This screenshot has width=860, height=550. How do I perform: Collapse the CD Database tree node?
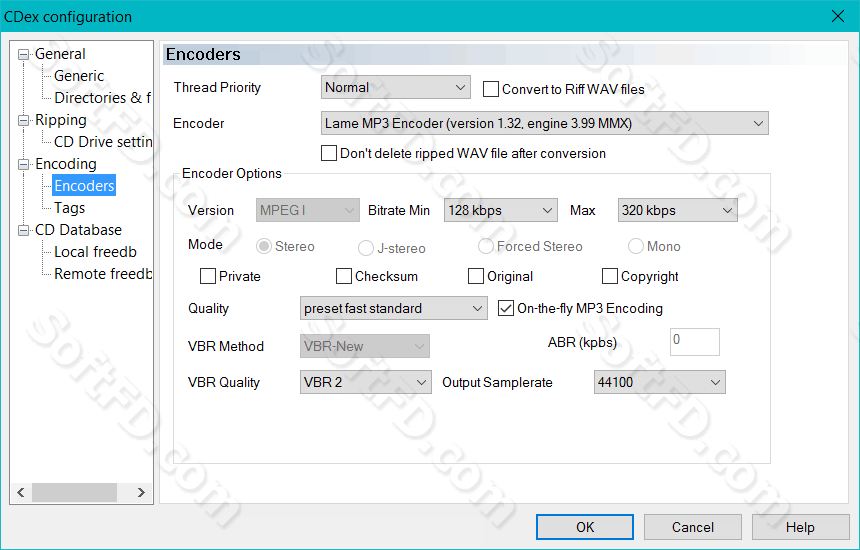23,230
